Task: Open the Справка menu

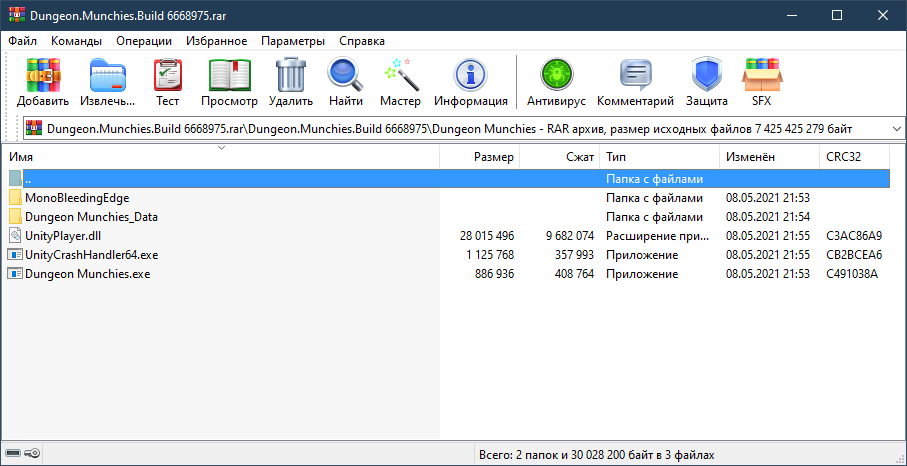Action: (x=362, y=41)
